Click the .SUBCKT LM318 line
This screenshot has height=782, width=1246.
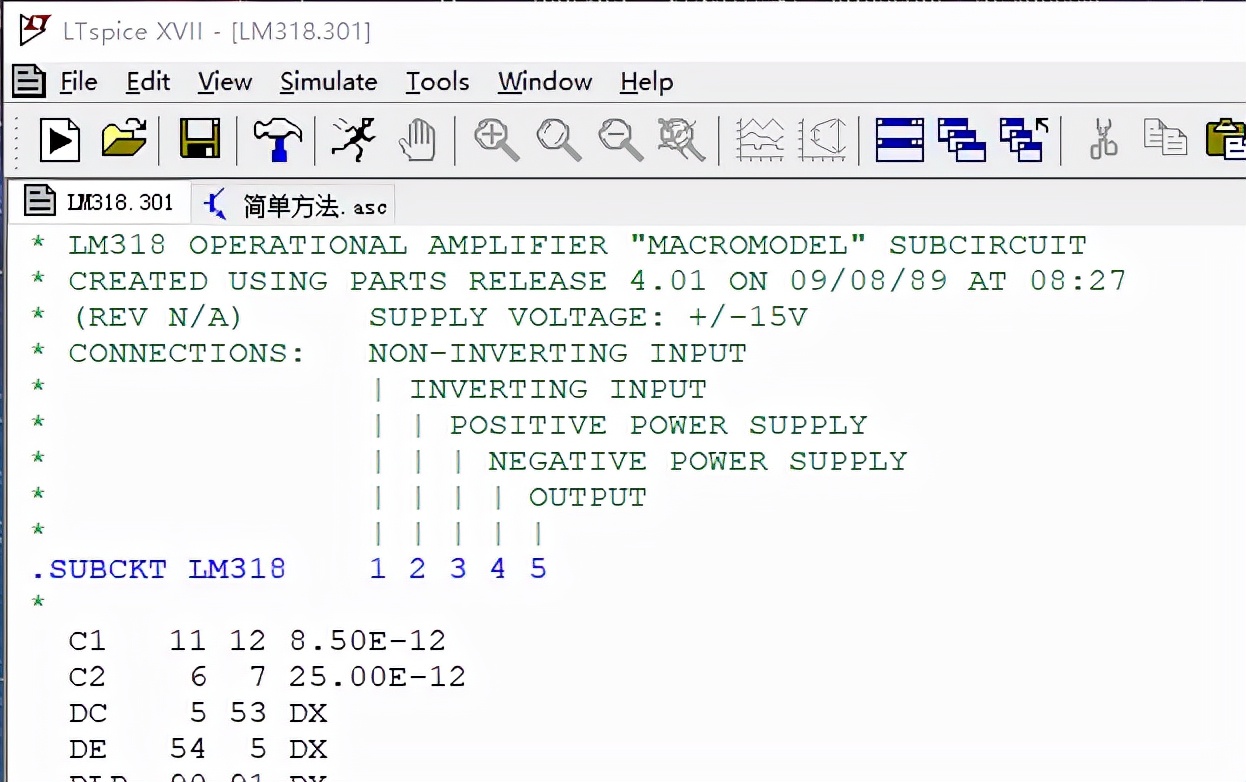289,569
